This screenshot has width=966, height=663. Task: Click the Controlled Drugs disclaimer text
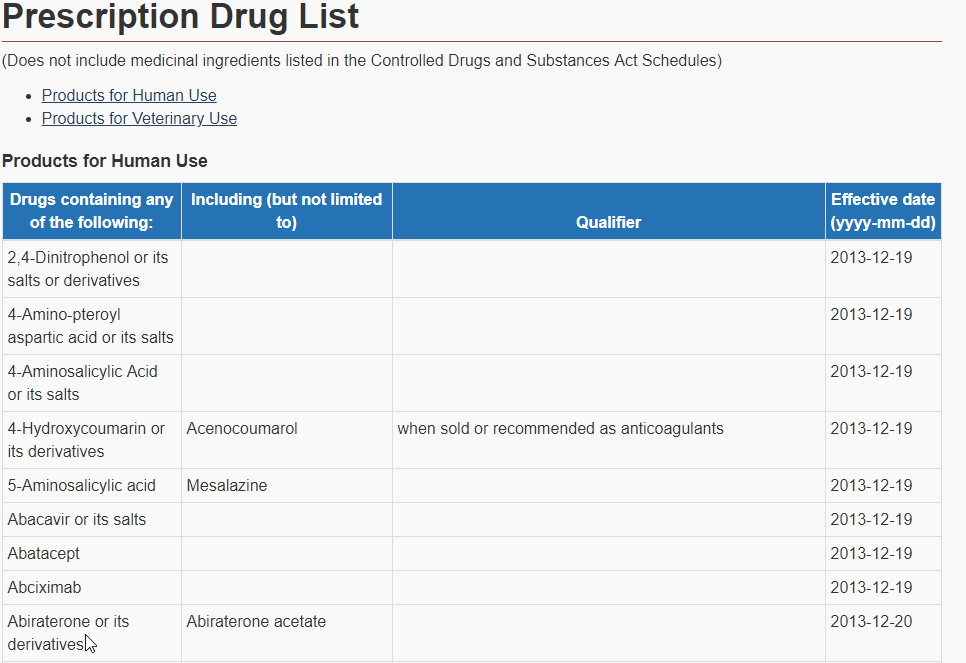pyautogui.click(x=362, y=60)
